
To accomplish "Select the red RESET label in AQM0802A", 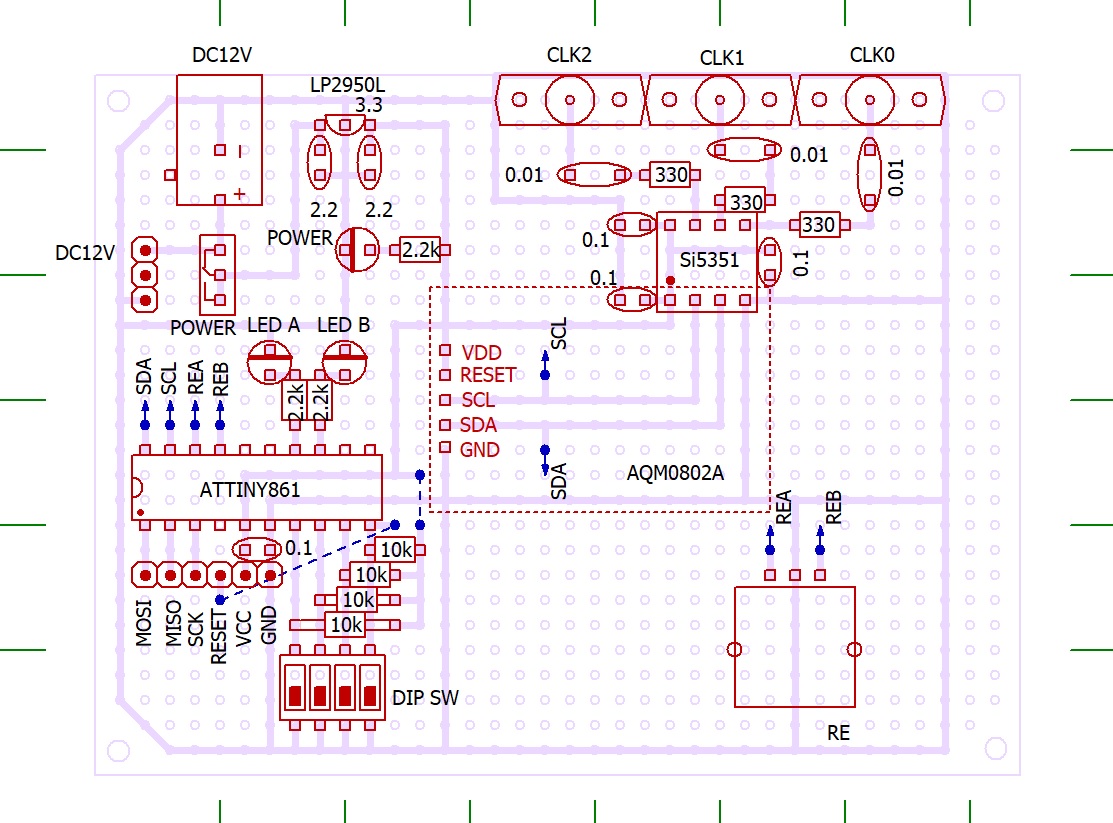I will [x=488, y=375].
